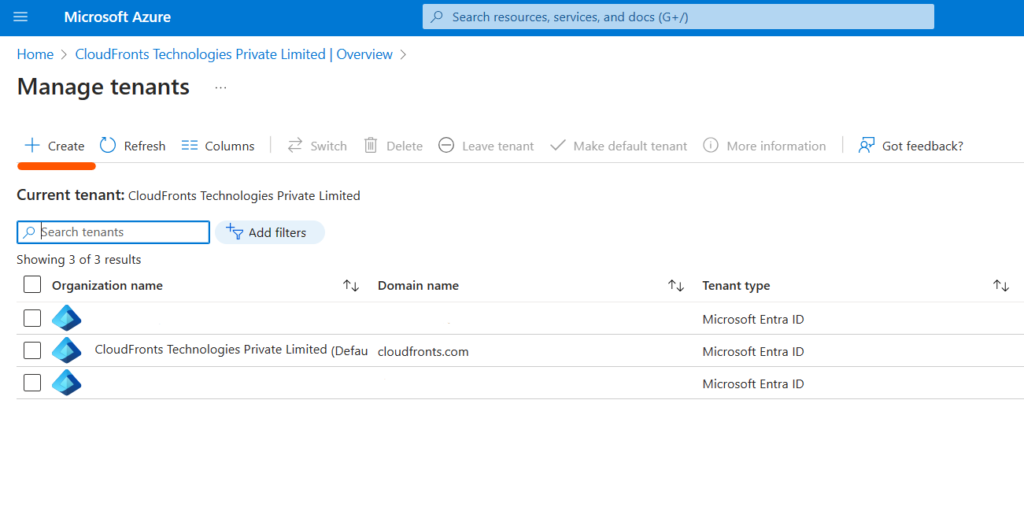The image size is (1024, 526).
Task: Check the CloudFronts Technologies row checkbox
Action: point(32,350)
